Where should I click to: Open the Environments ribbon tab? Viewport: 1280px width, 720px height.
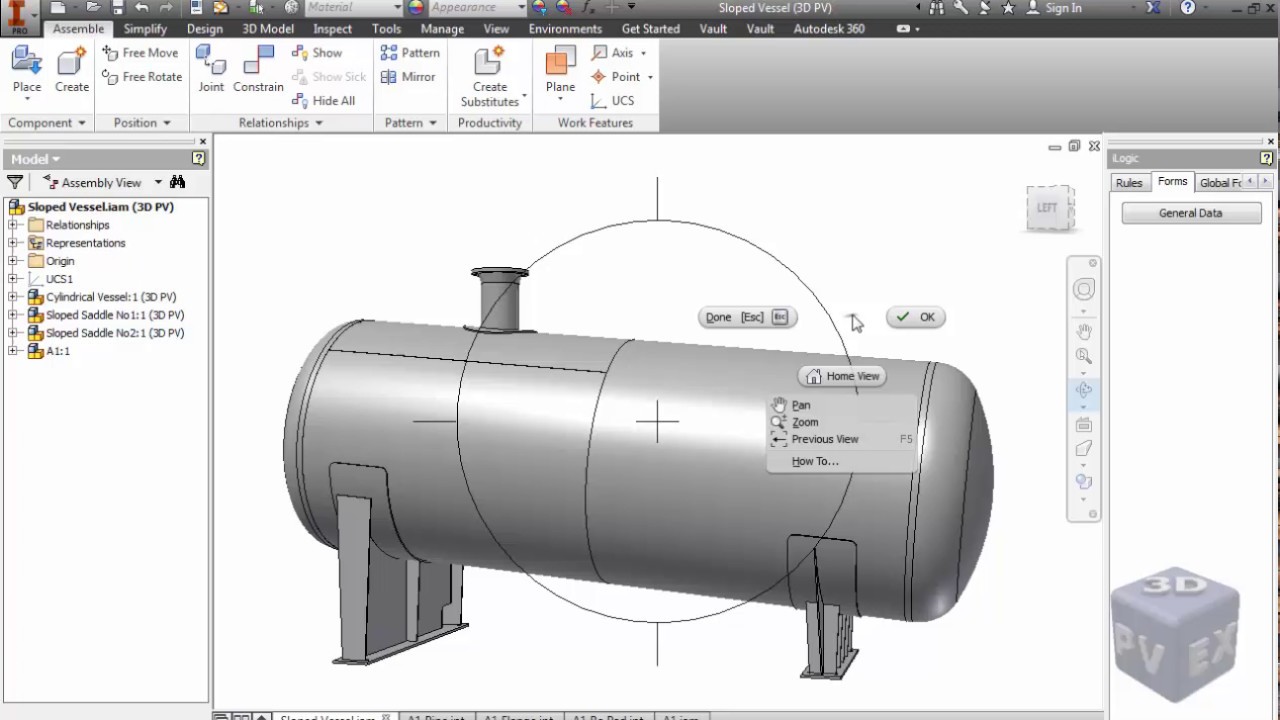click(x=565, y=29)
